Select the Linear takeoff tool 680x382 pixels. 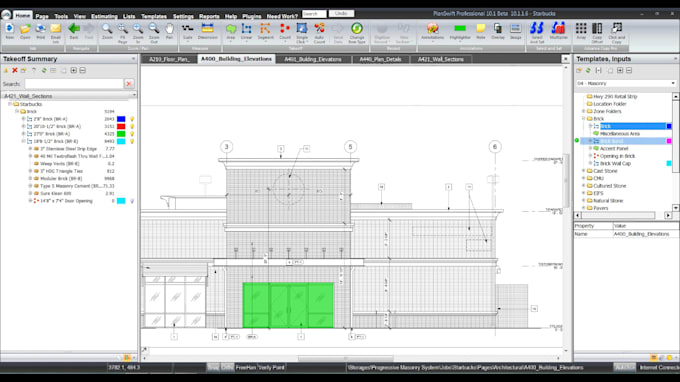tap(246, 29)
